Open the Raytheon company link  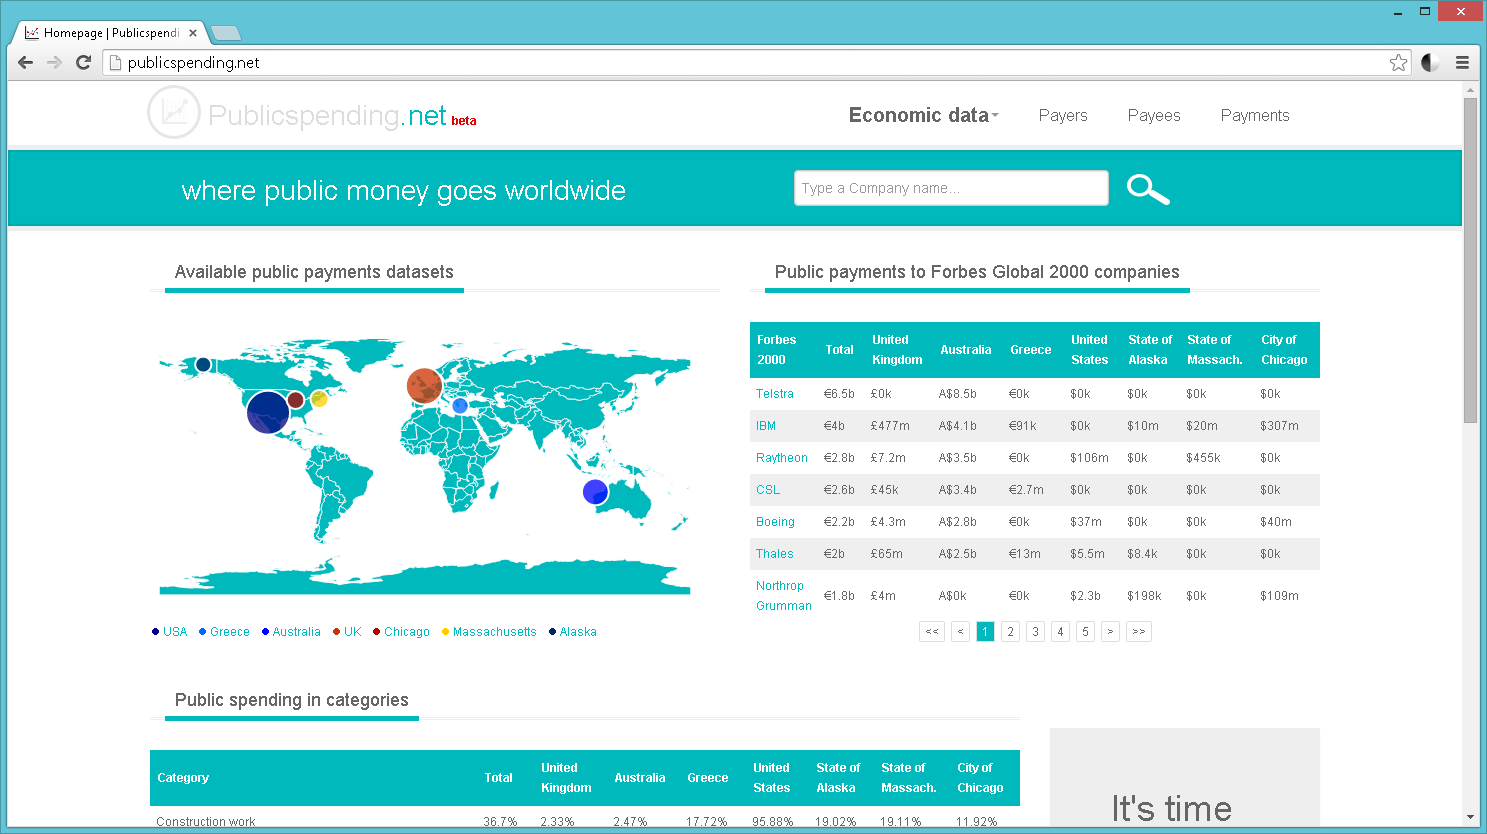tap(782, 458)
